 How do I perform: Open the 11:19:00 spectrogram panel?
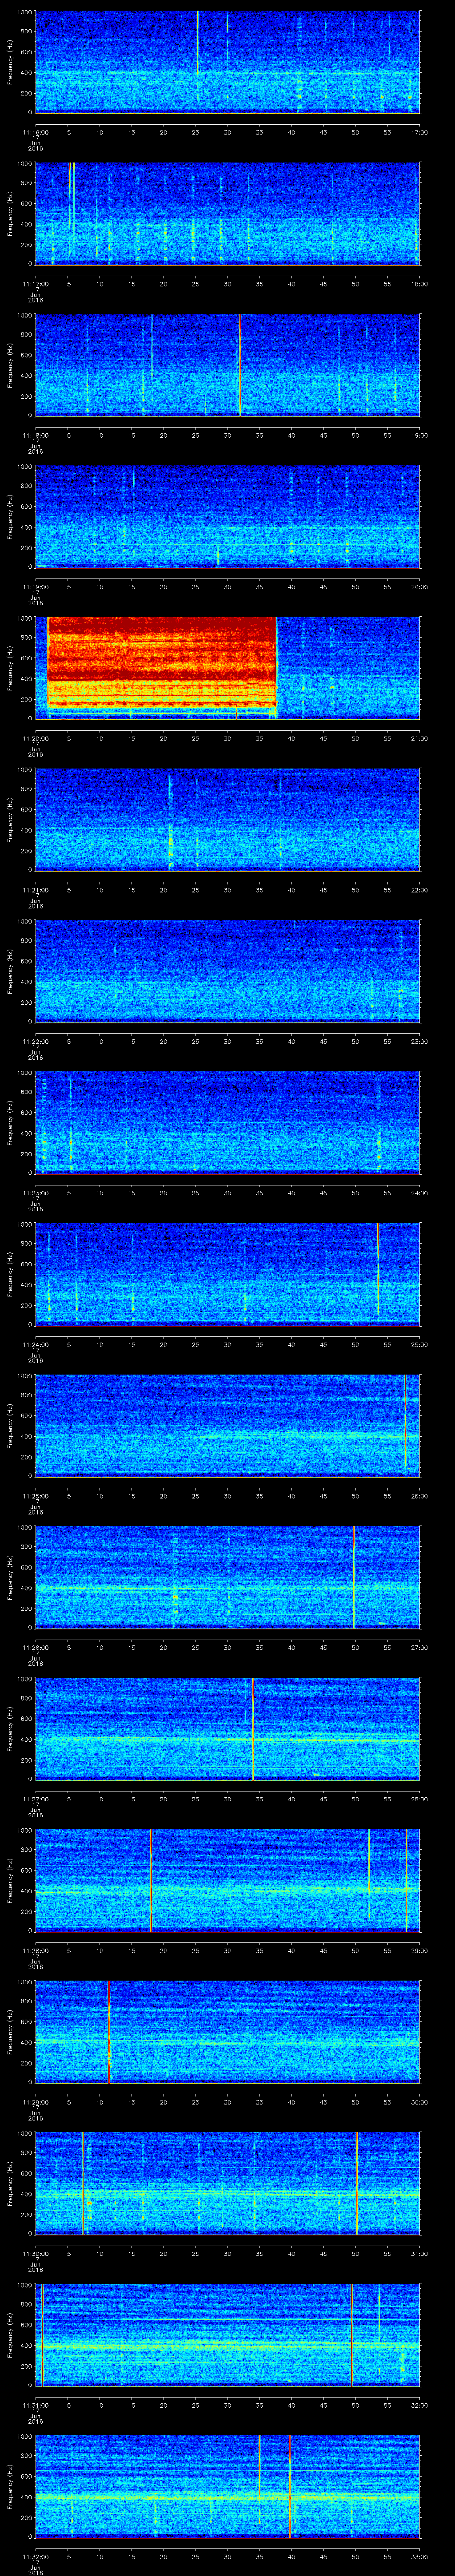pyautogui.click(x=227, y=517)
